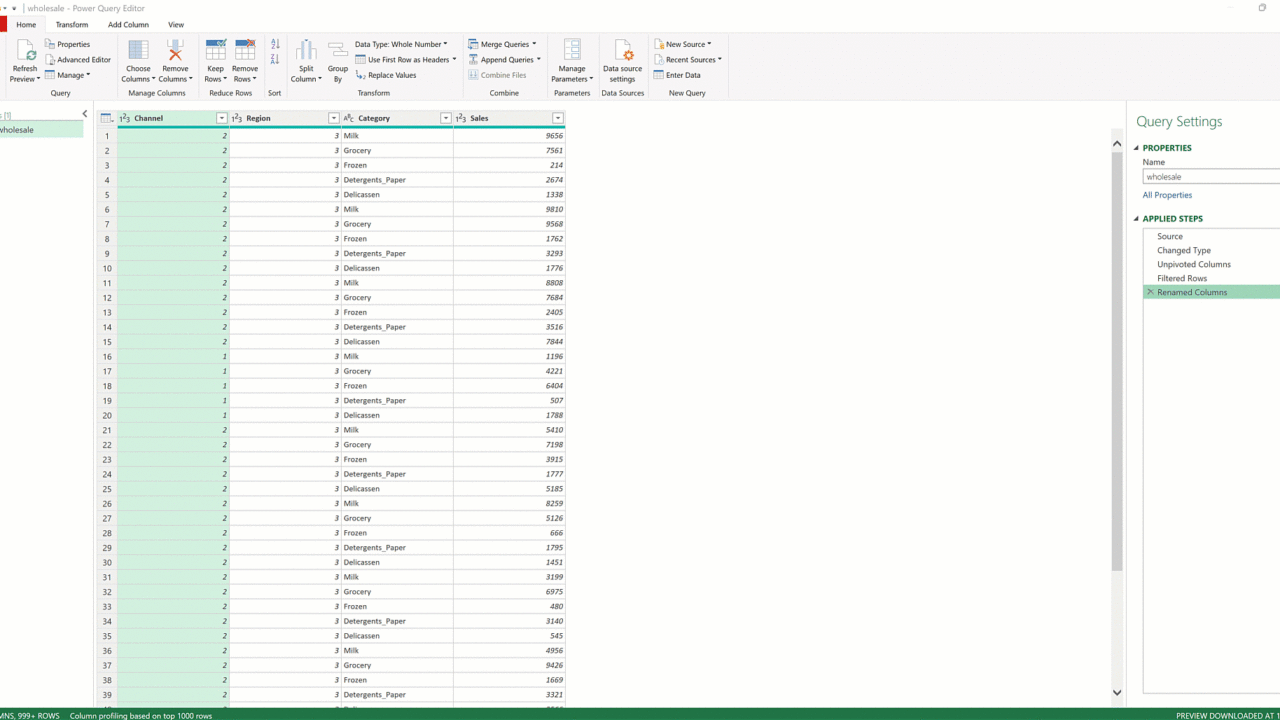This screenshot has height=720, width=1280.
Task: Click the Choose Columns icon
Action: pyautogui.click(x=138, y=52)
